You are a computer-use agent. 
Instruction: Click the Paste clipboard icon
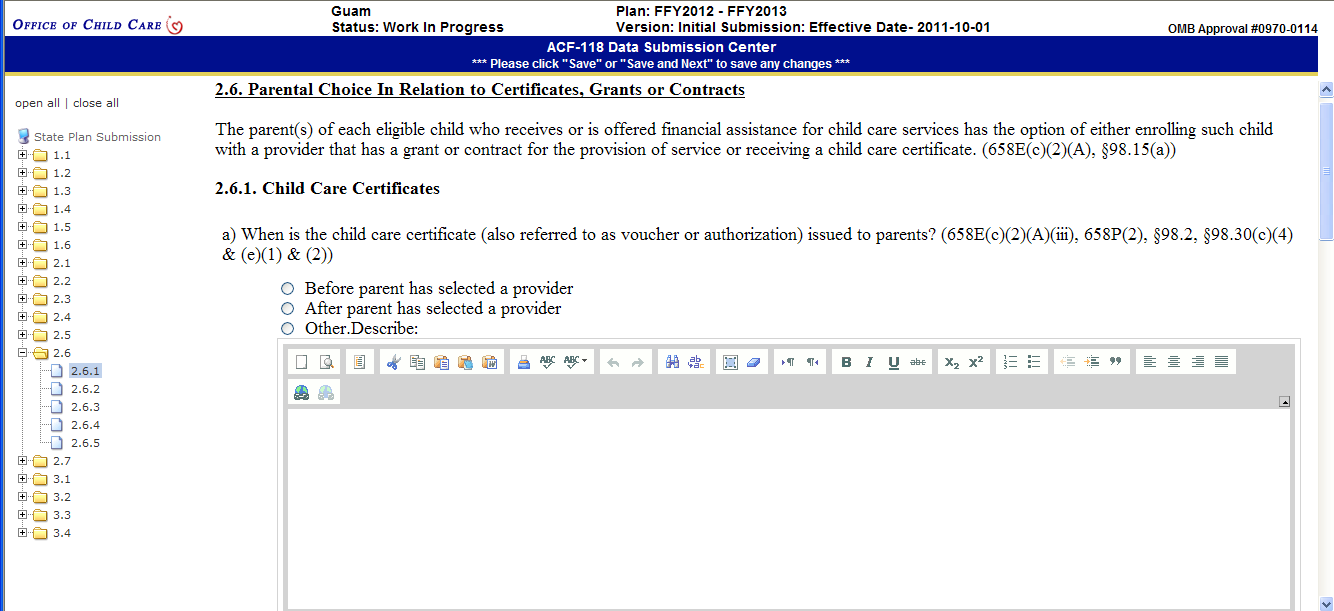click(x=441, y=362)
